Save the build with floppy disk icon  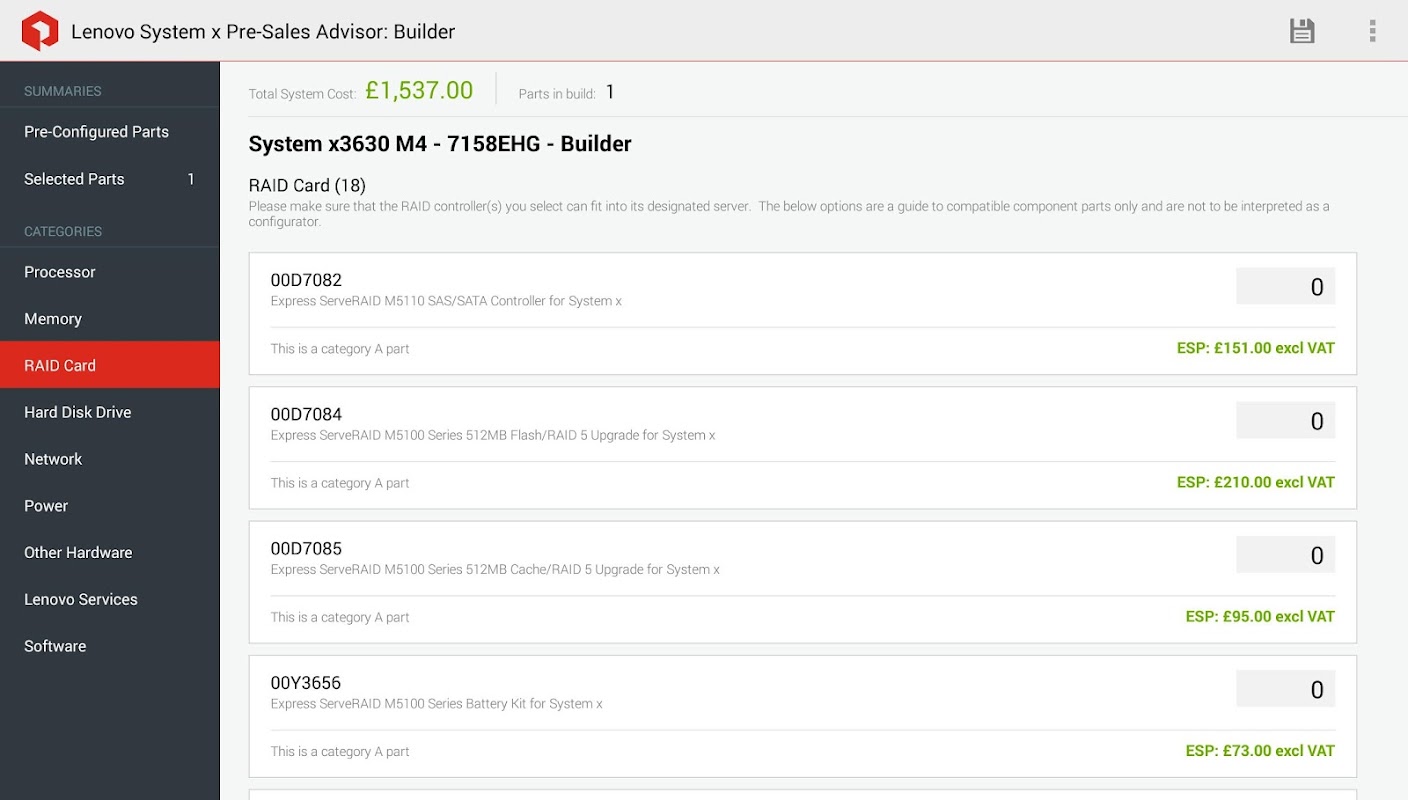click(1302, 31)
